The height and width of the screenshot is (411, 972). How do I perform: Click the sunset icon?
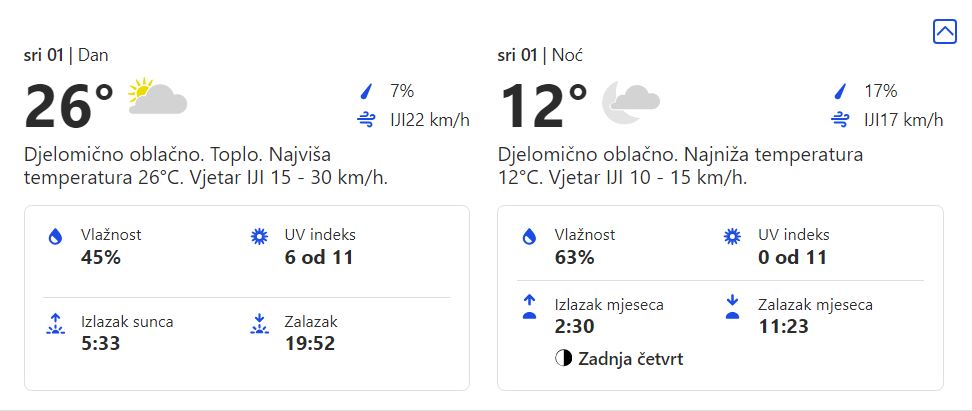coord(259,323)
